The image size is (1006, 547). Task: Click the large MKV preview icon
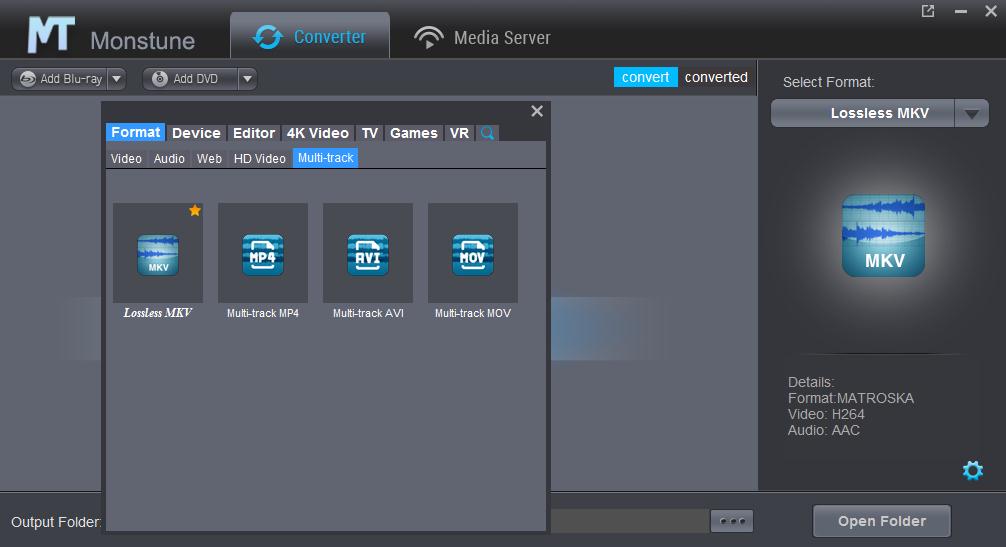883,236
